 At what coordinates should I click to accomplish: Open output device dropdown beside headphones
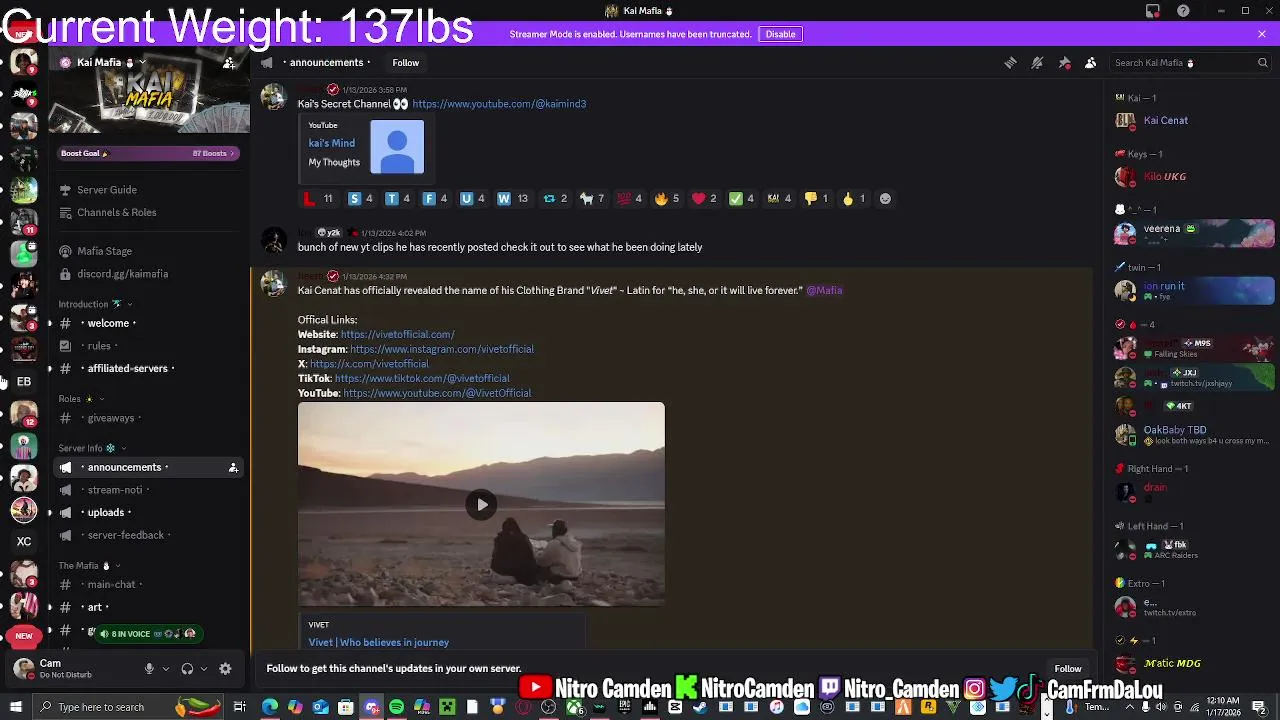203,668
